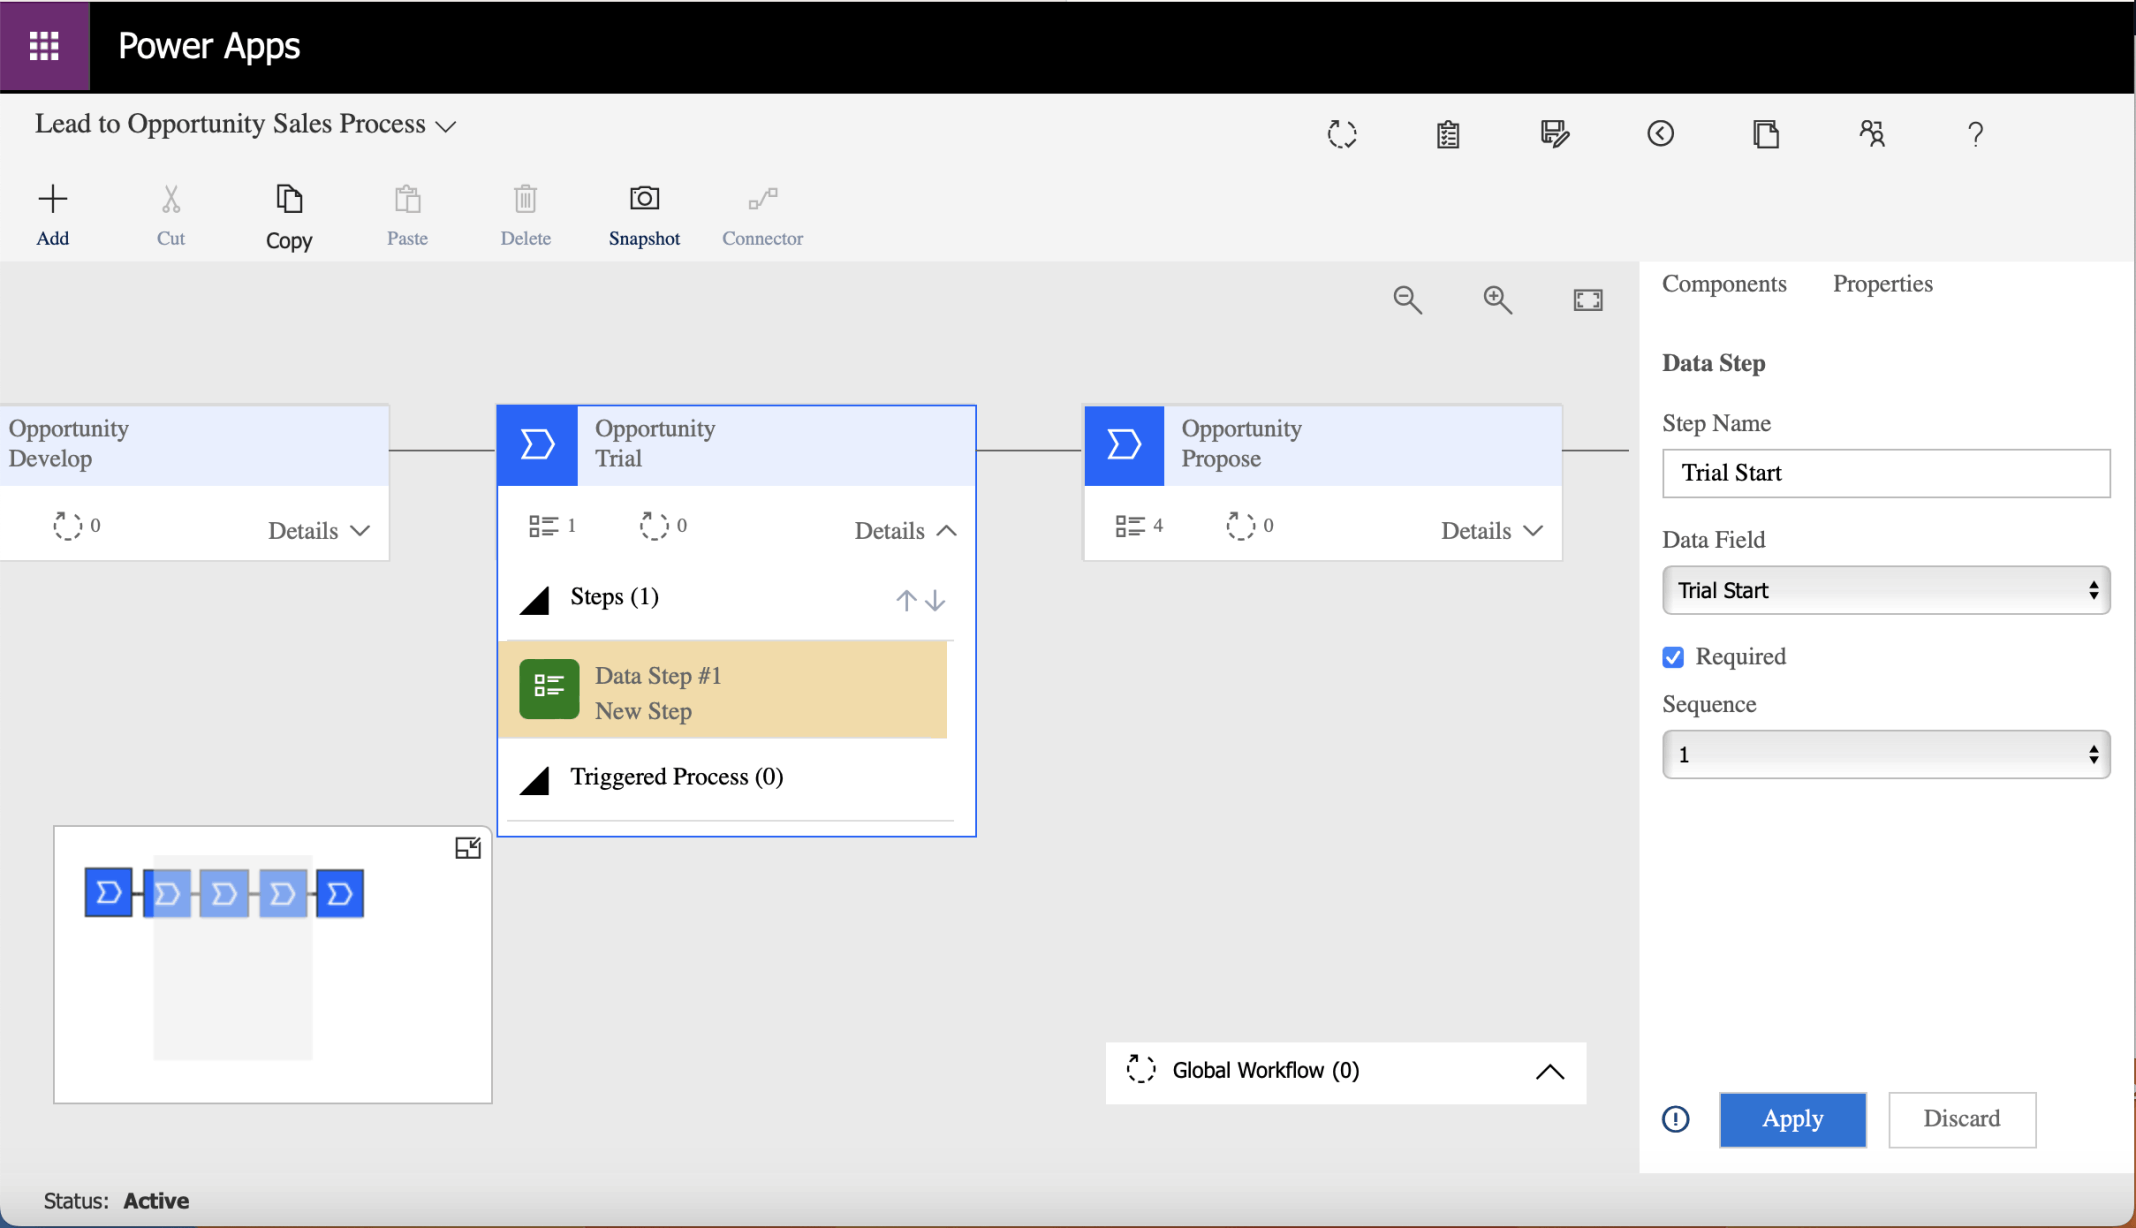Viewport: 2136px width, 1228px height.
Task: Zoom in on the canvas
Action: (1497, 300)
